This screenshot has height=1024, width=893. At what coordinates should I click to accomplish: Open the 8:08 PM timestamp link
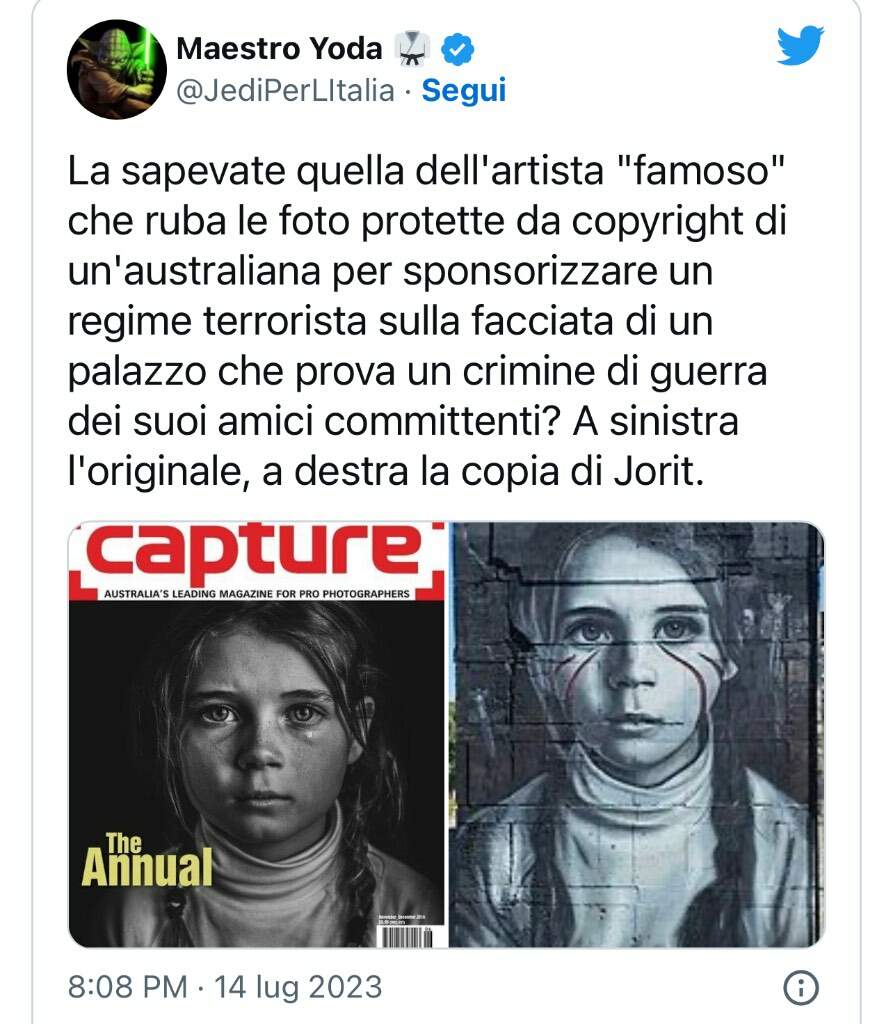click(127, 987)
